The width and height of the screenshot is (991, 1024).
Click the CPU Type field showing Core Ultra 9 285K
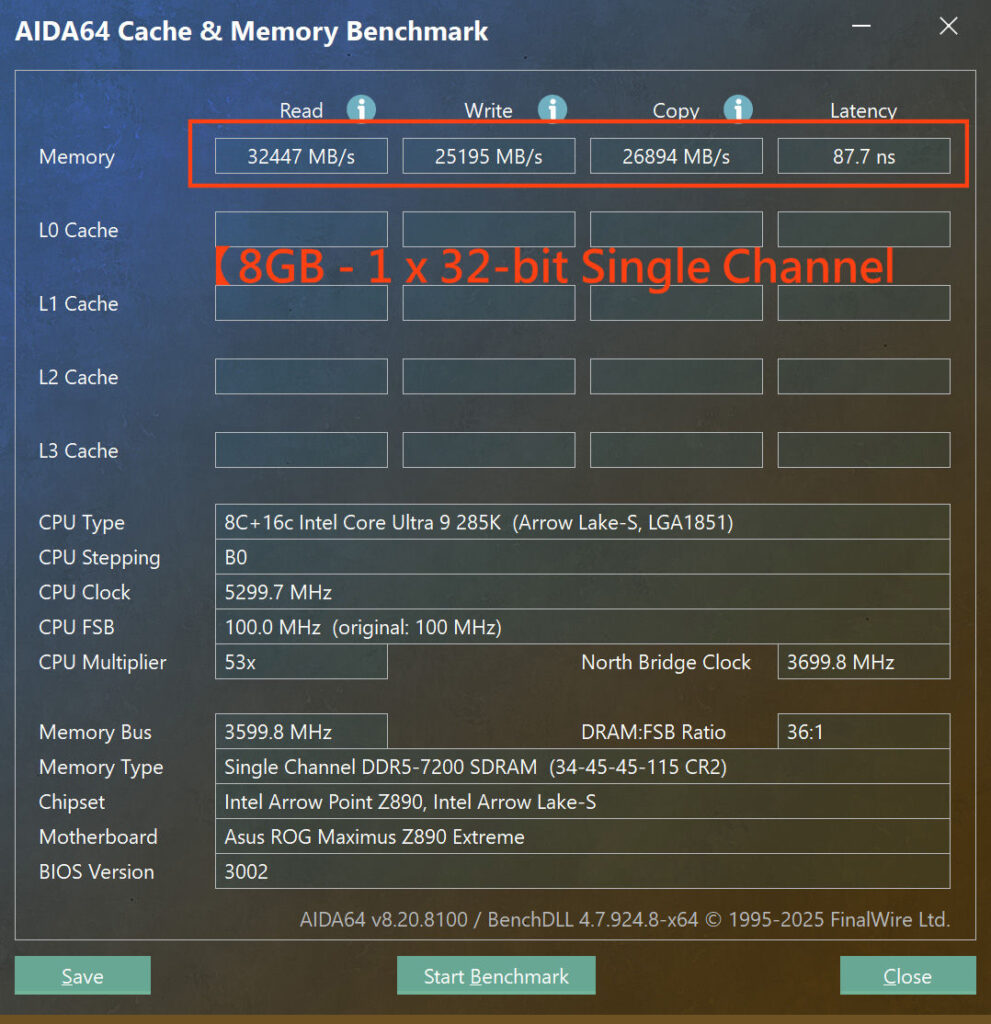pos(582,523)
